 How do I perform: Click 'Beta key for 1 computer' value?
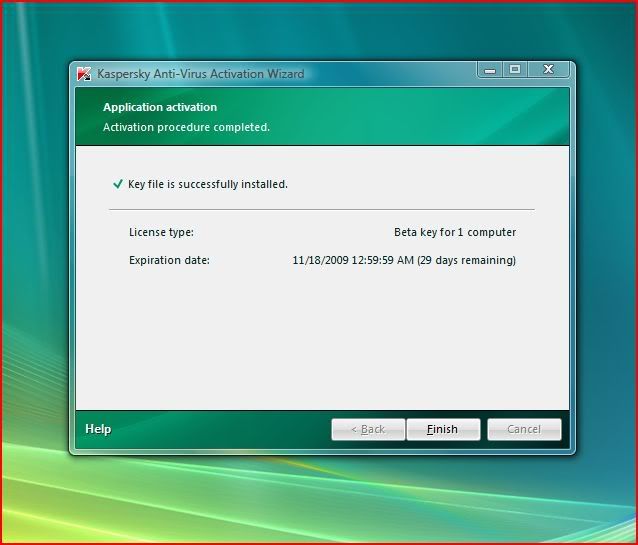[455, 232]
